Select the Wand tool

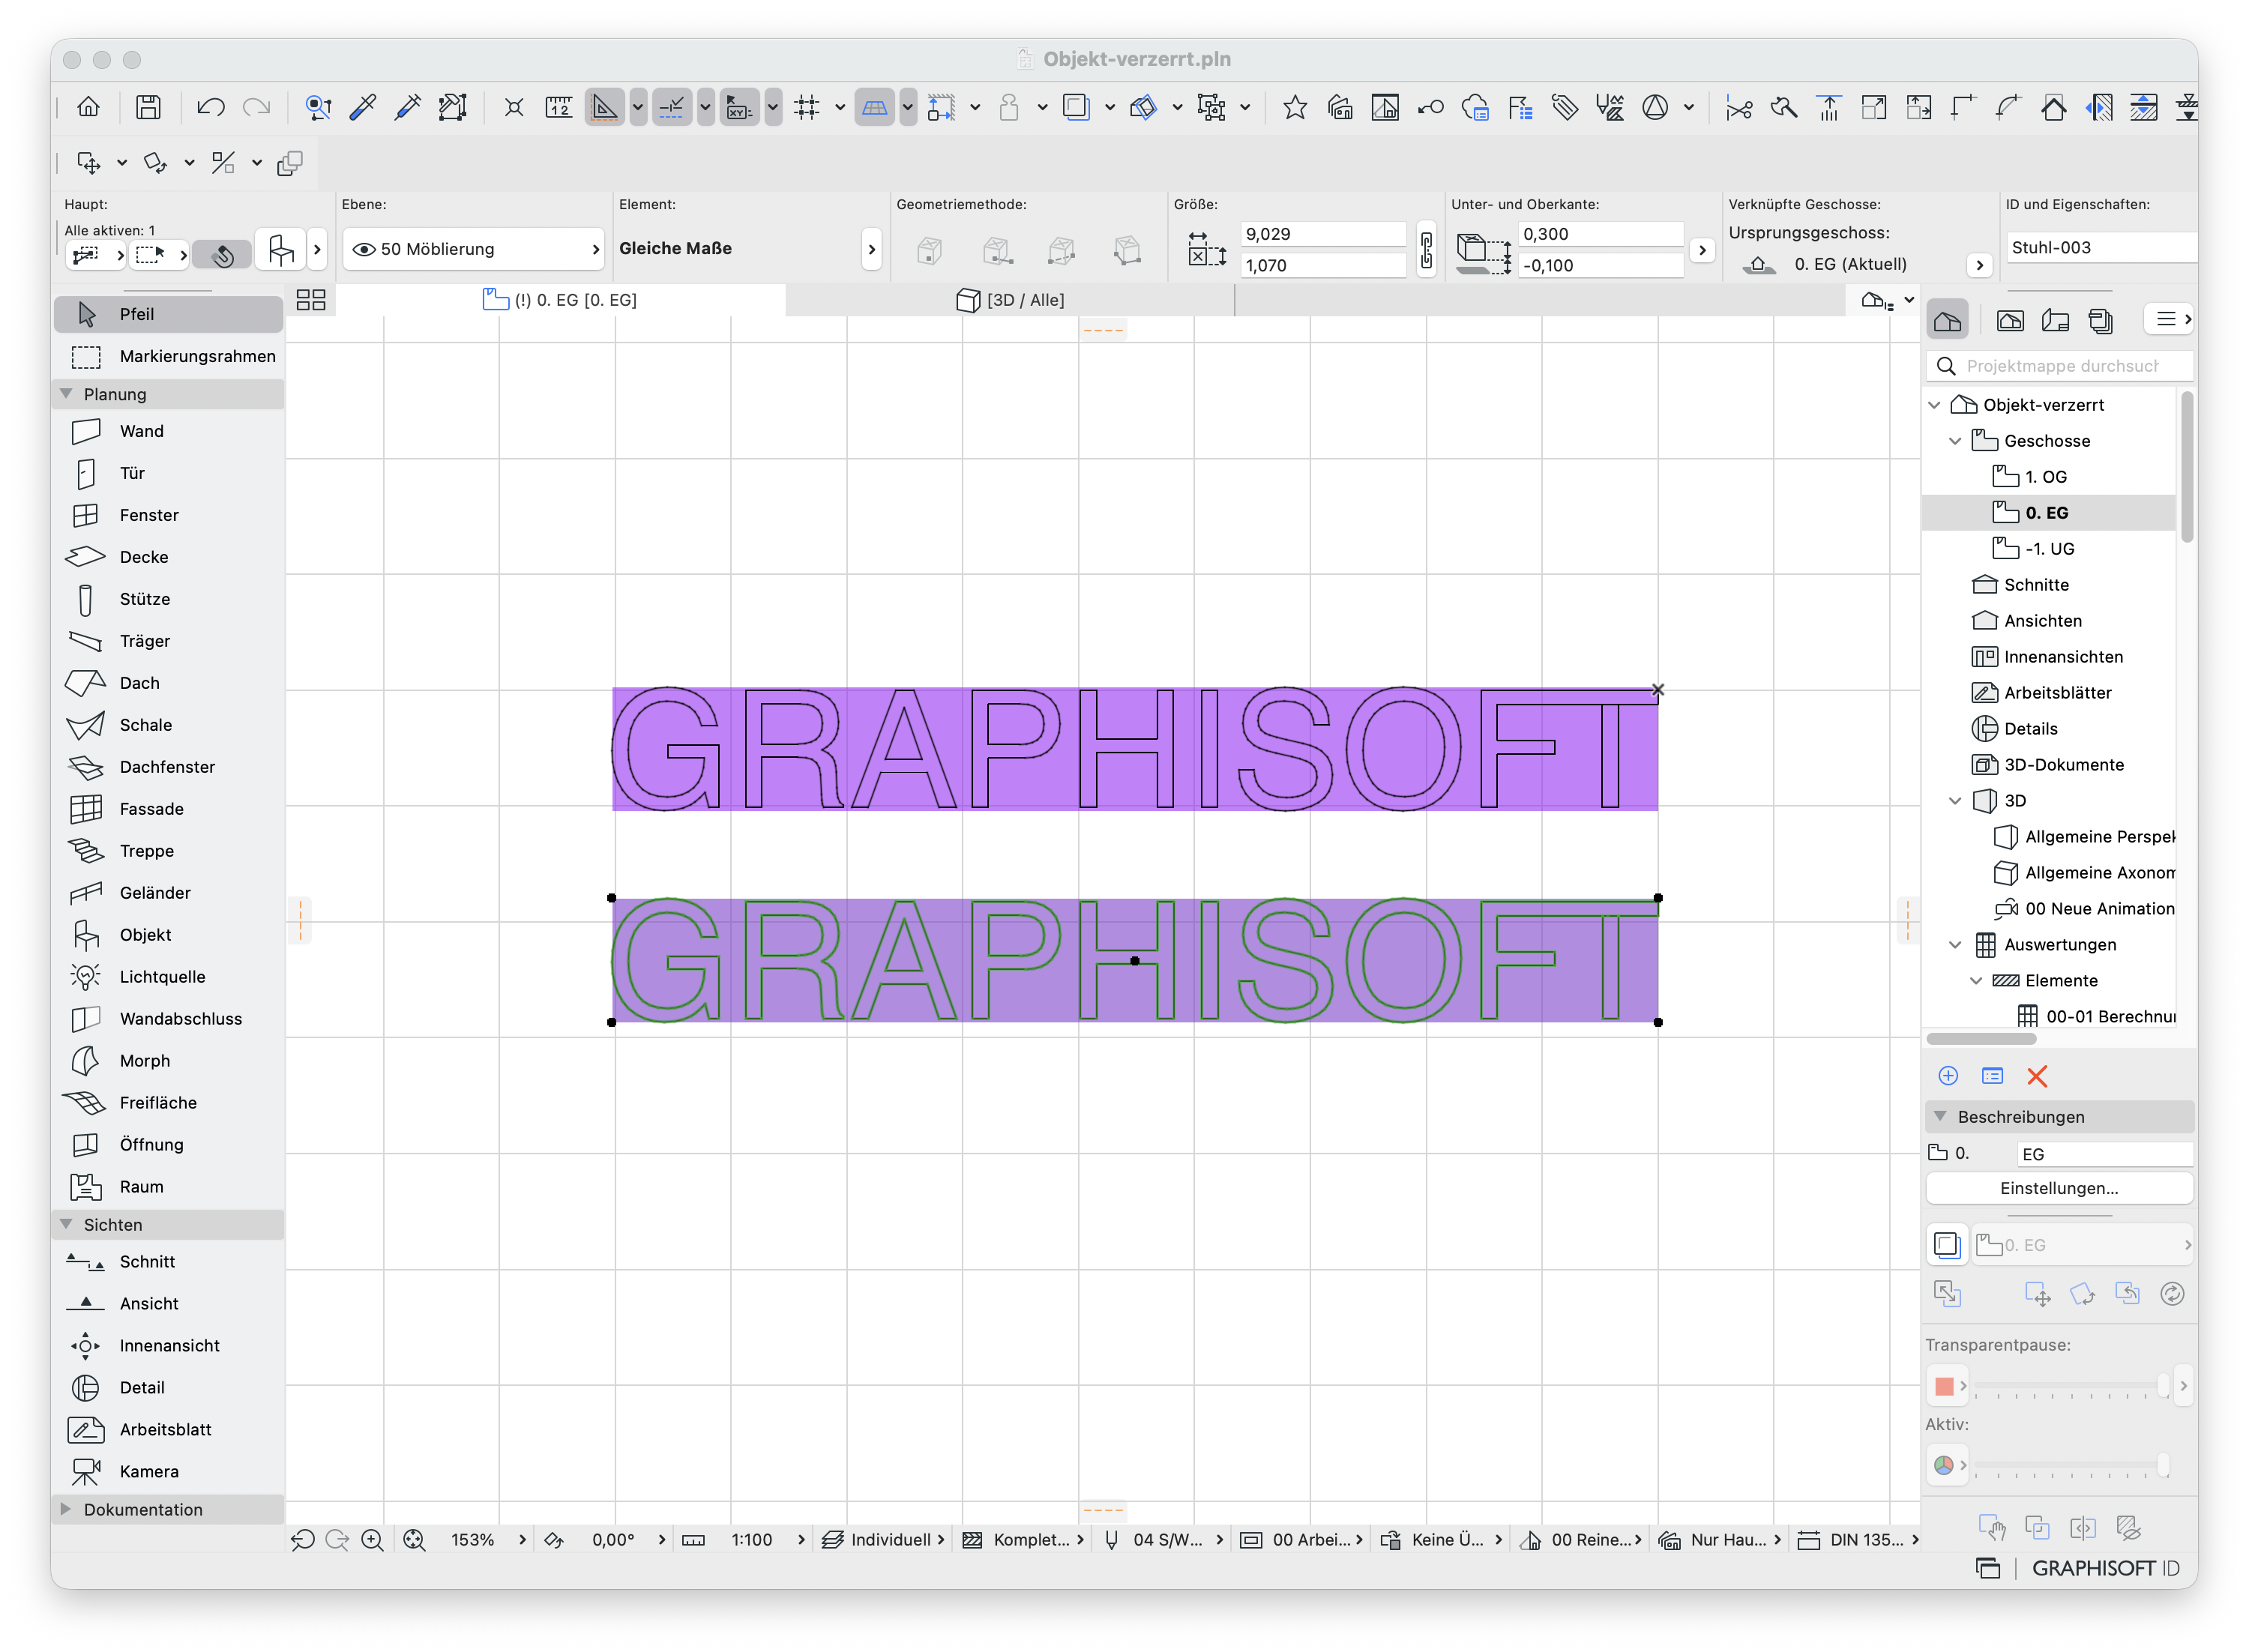[x=168, y=431]
